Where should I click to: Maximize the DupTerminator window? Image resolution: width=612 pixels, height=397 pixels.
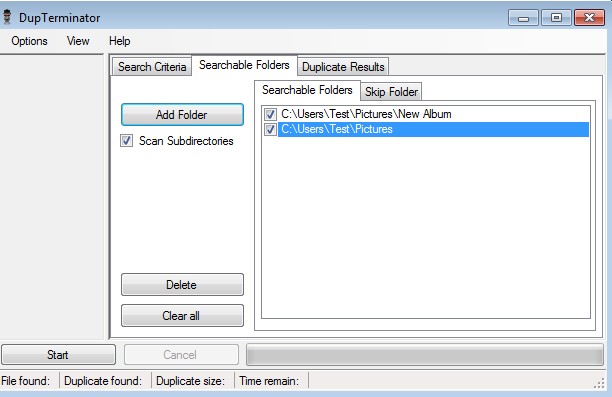(x=556, y=18)
